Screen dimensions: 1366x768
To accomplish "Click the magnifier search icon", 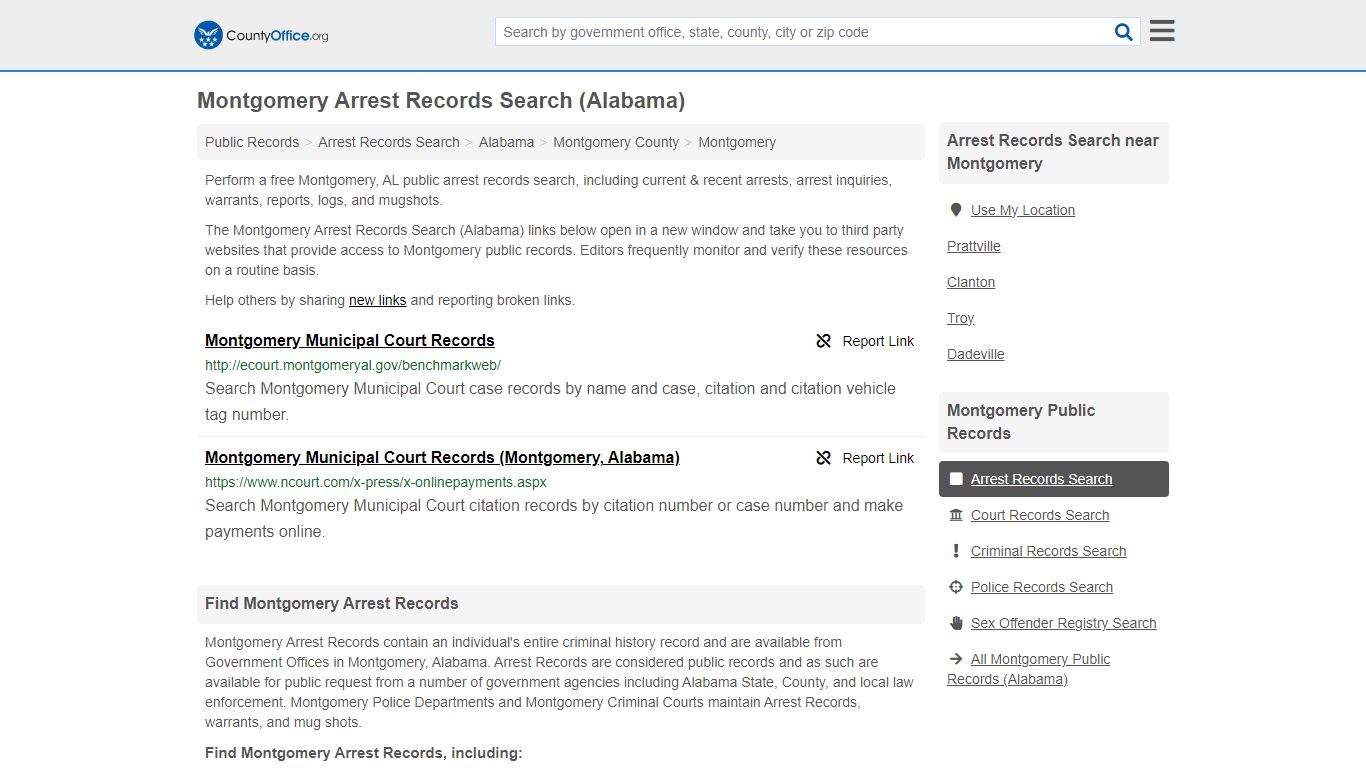I will 1124,32.
